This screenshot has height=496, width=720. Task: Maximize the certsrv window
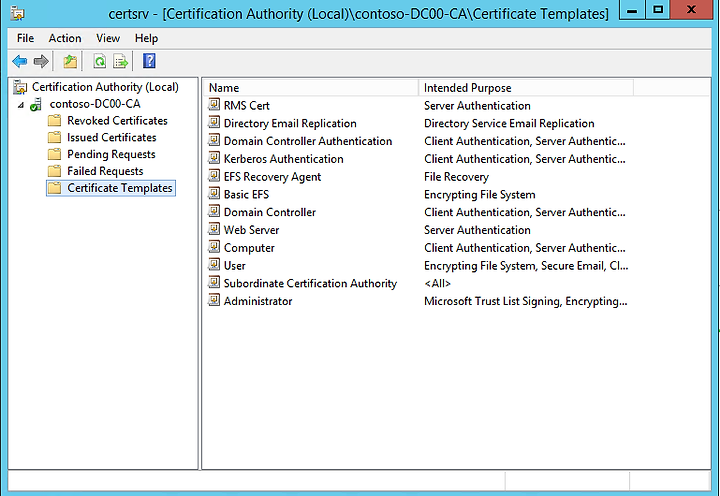pyautogui.click(x=658, y=10)
